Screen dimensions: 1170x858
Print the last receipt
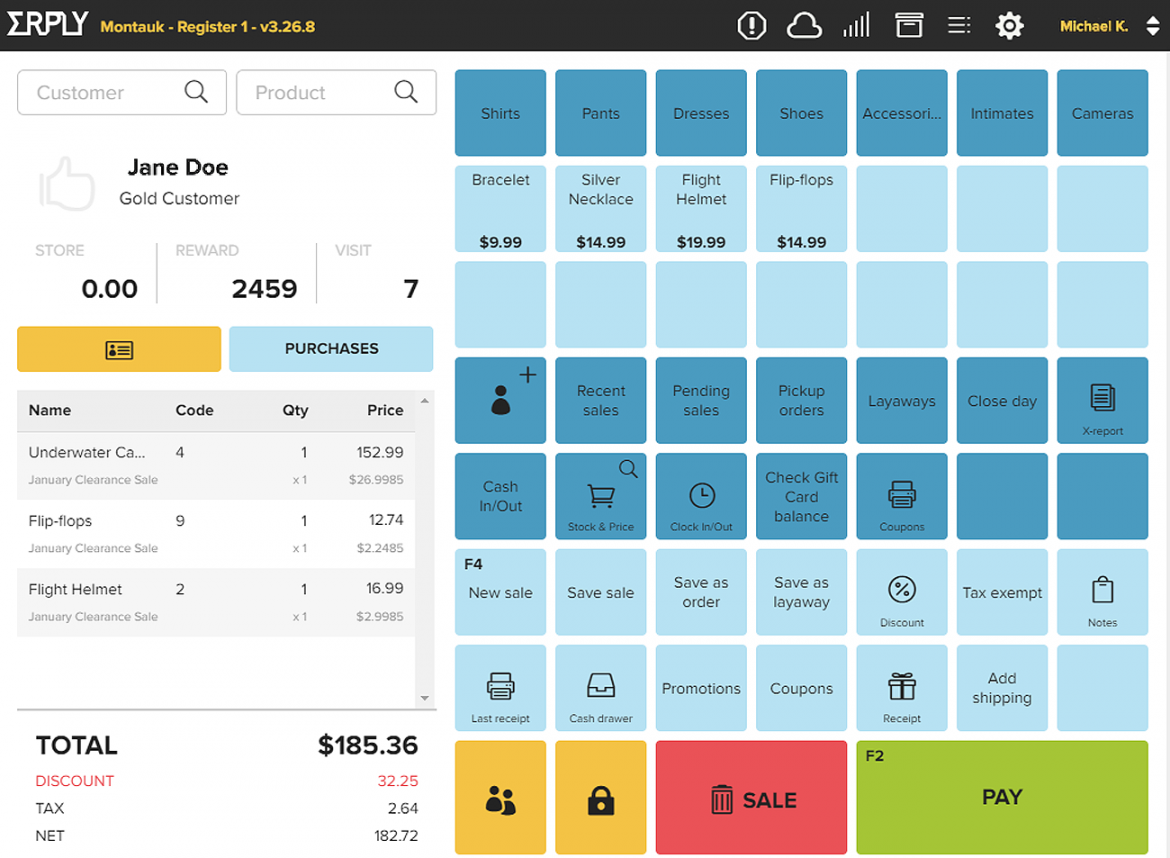(500, 688)
